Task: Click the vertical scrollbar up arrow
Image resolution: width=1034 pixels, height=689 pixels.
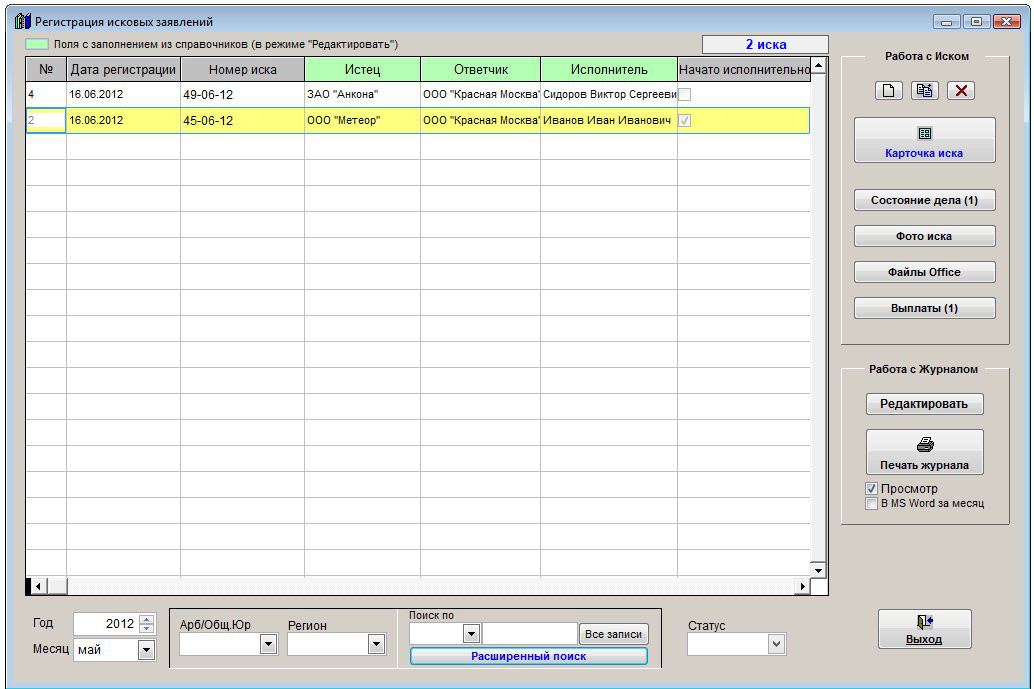Action: tap(818, 65)
